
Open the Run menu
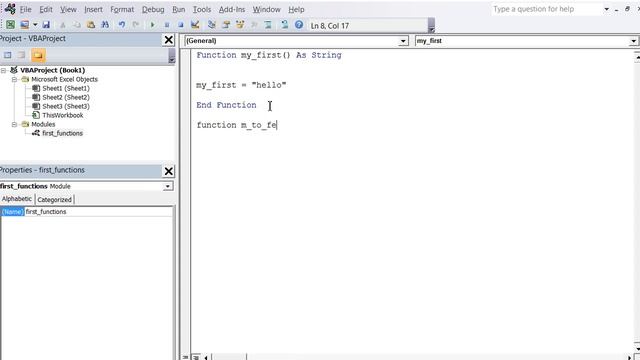(178, 9)
